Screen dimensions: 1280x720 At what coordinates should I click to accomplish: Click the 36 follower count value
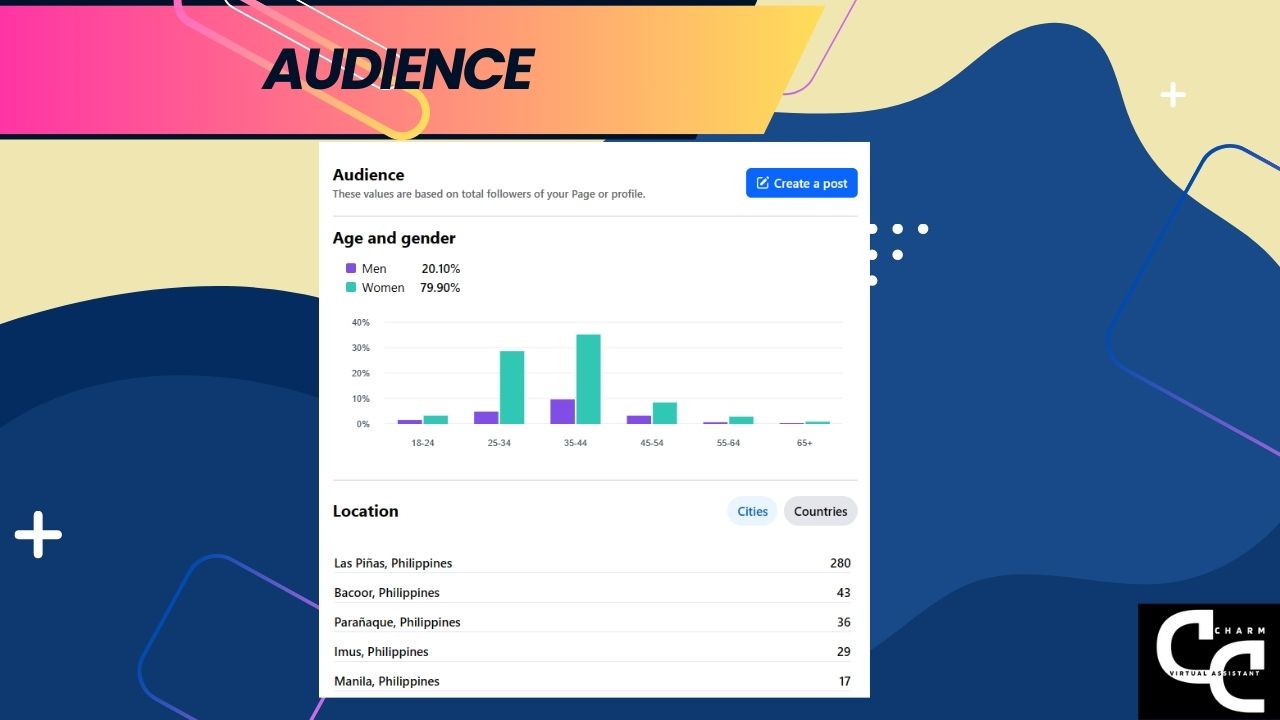(844, 622)
